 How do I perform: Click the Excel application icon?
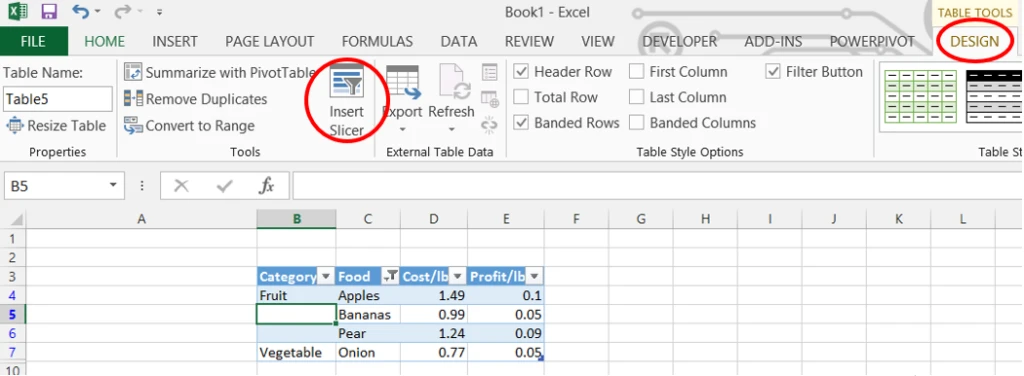click(18, 11)
